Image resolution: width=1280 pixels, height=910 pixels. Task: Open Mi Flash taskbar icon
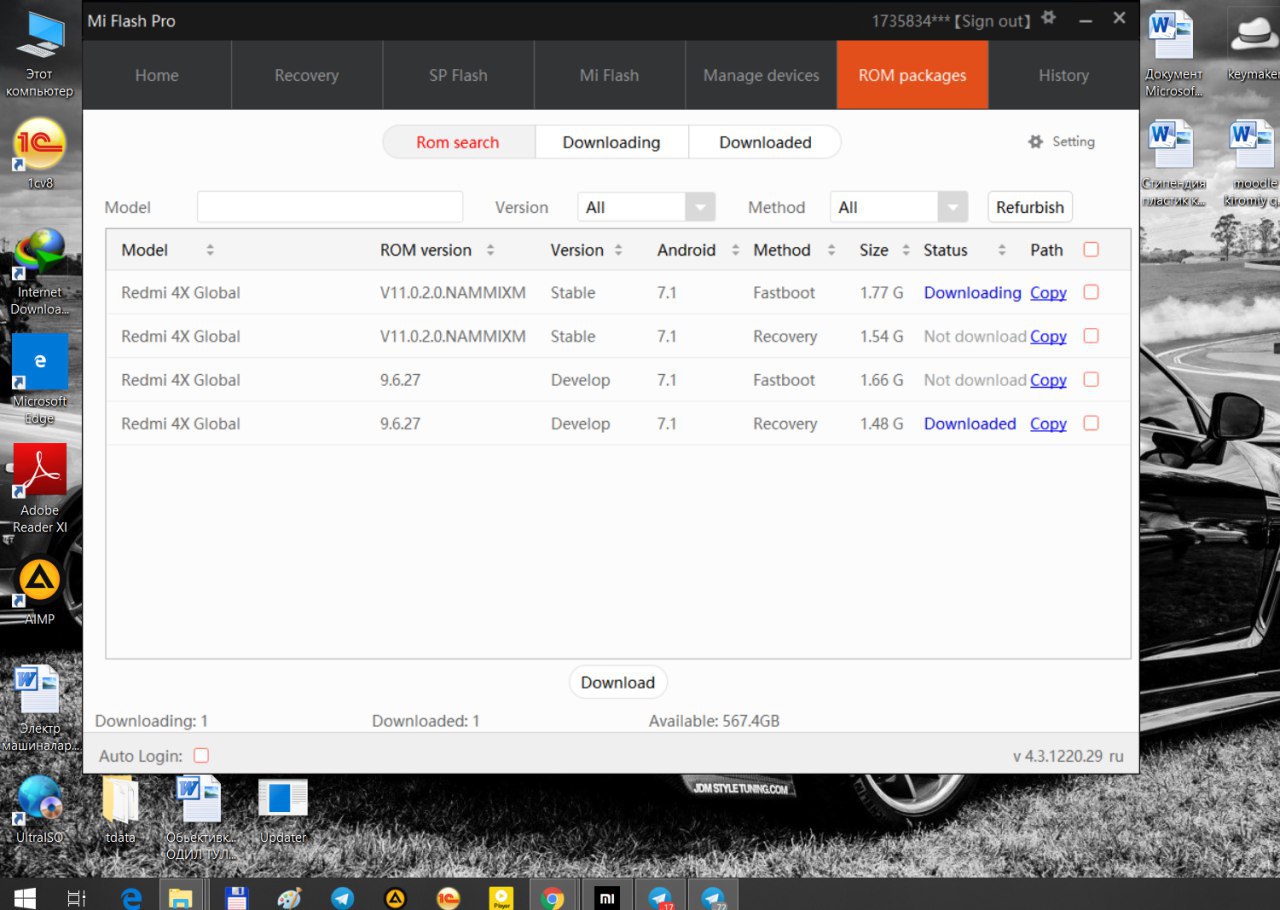click(x=607, y=897)
